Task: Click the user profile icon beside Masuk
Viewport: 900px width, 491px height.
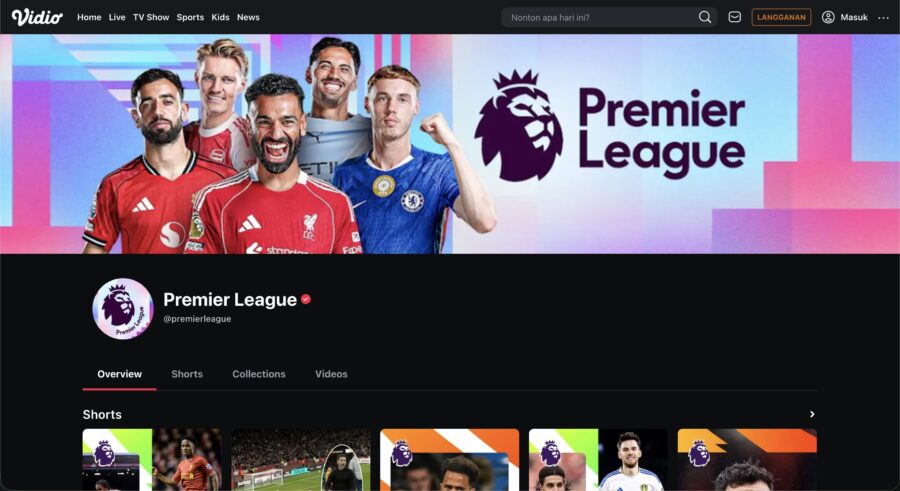Action: point(828,17)
